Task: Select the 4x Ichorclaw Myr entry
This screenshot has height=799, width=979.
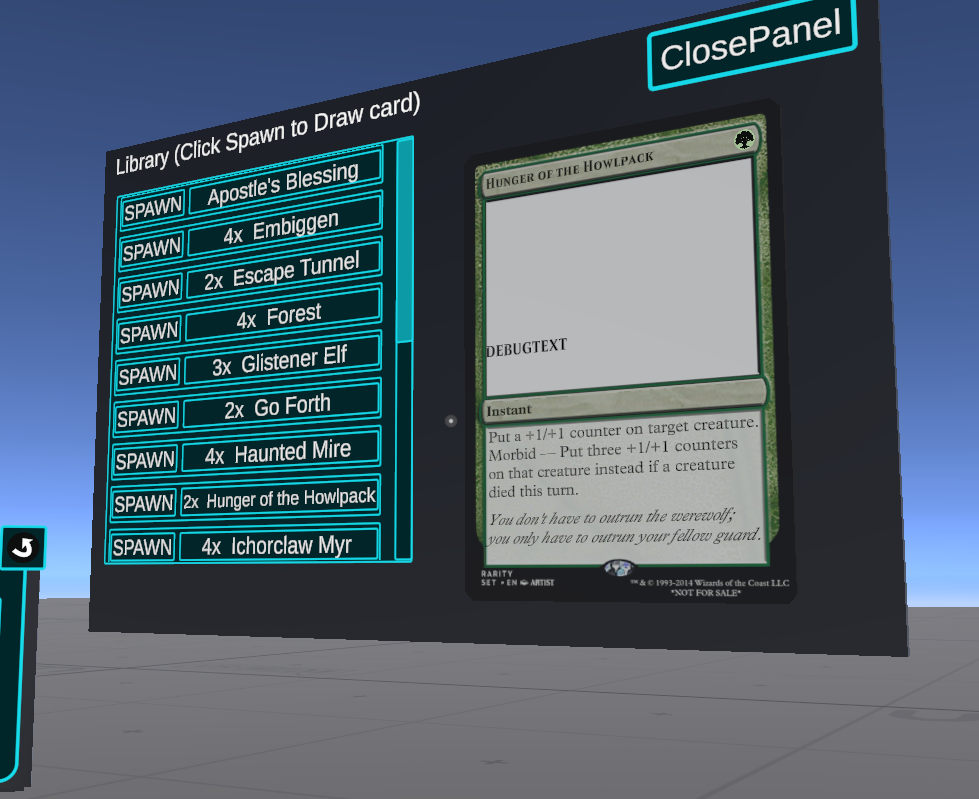Action: click(x=279, y=545)
